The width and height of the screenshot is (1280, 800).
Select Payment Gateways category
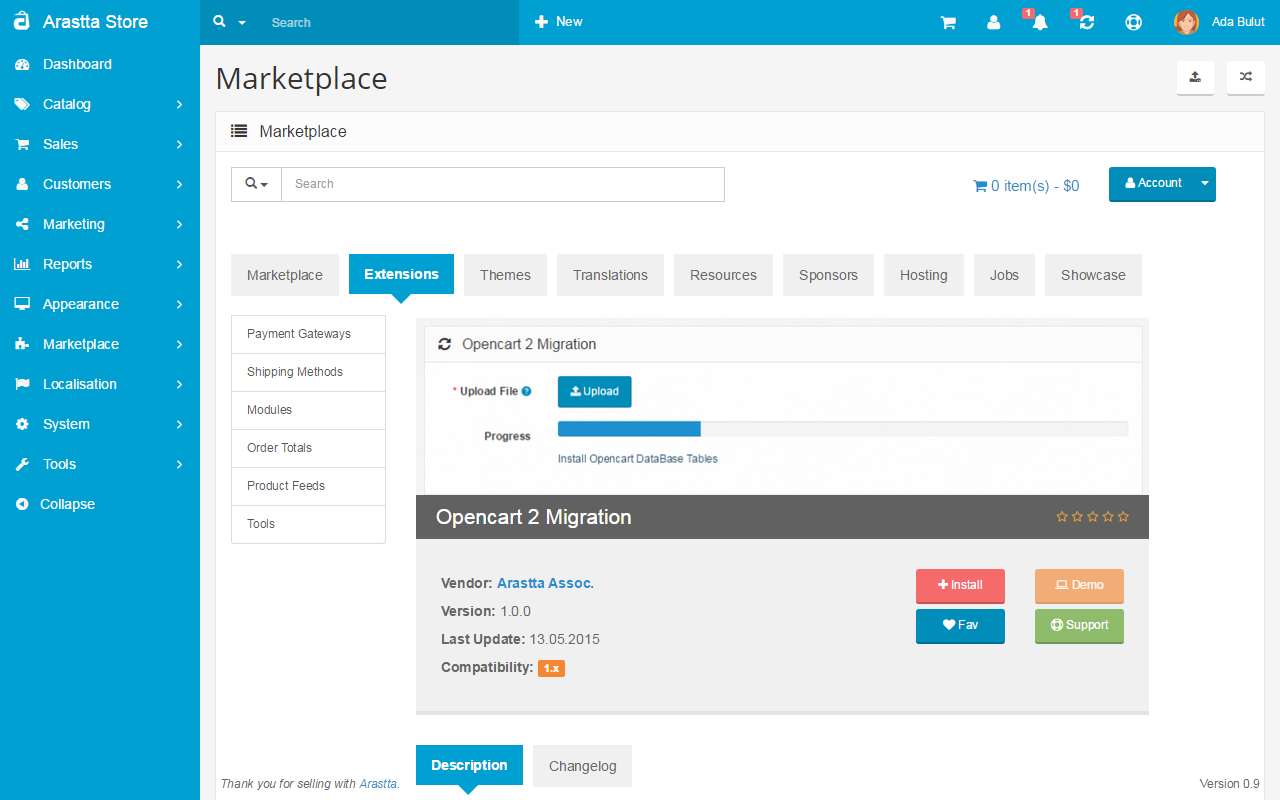point(308,334)
